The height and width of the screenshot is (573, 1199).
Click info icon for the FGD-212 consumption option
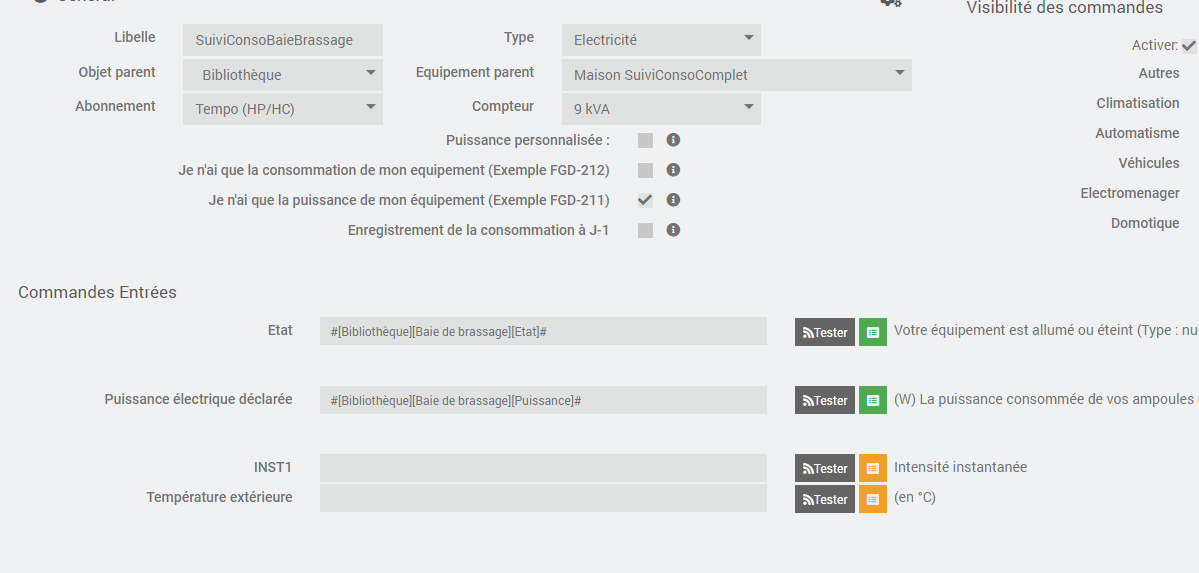tap(673, 170)
